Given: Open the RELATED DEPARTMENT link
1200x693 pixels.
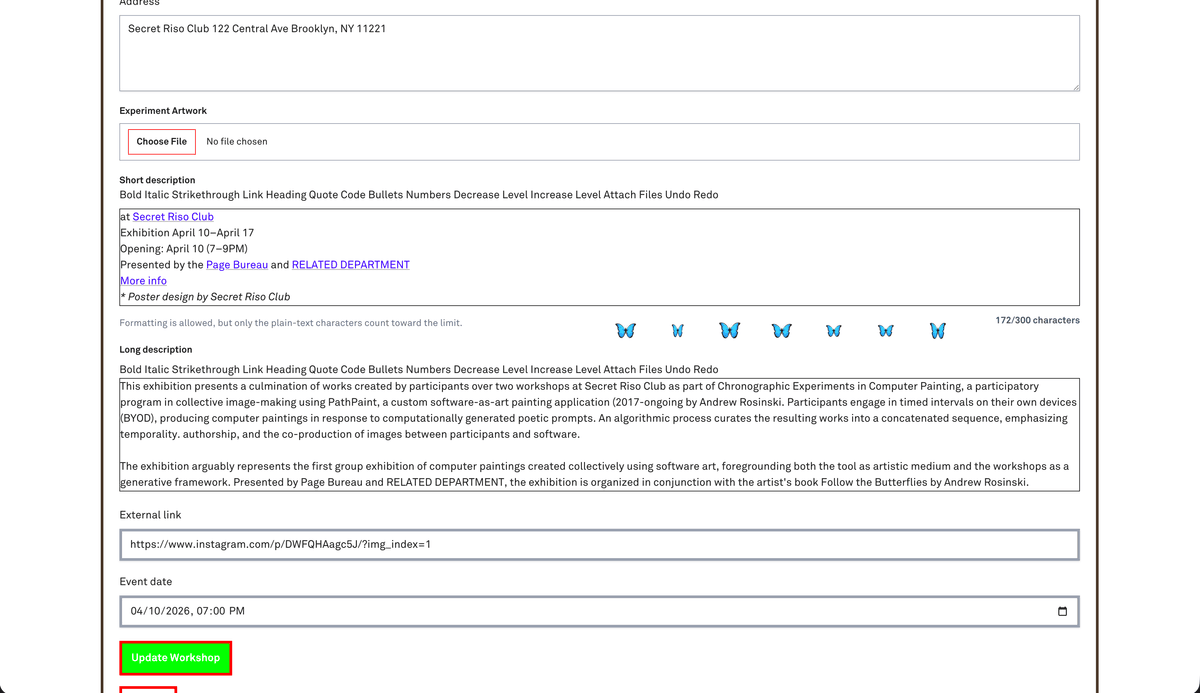Looking at the screenshot, I should click(x=351, y=265).
